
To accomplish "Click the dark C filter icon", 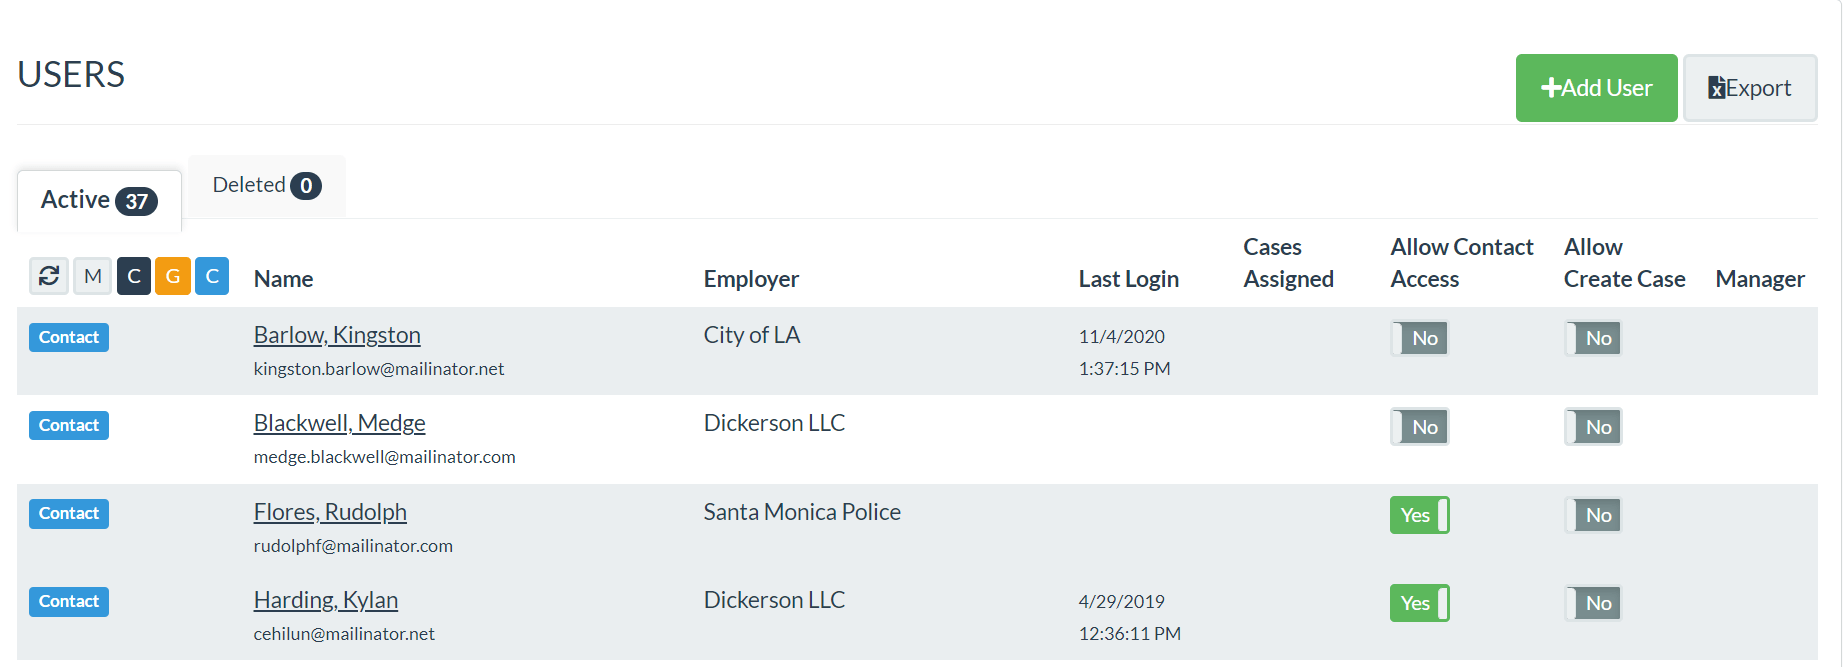I will pyautogui.click(x=133, y=276).
